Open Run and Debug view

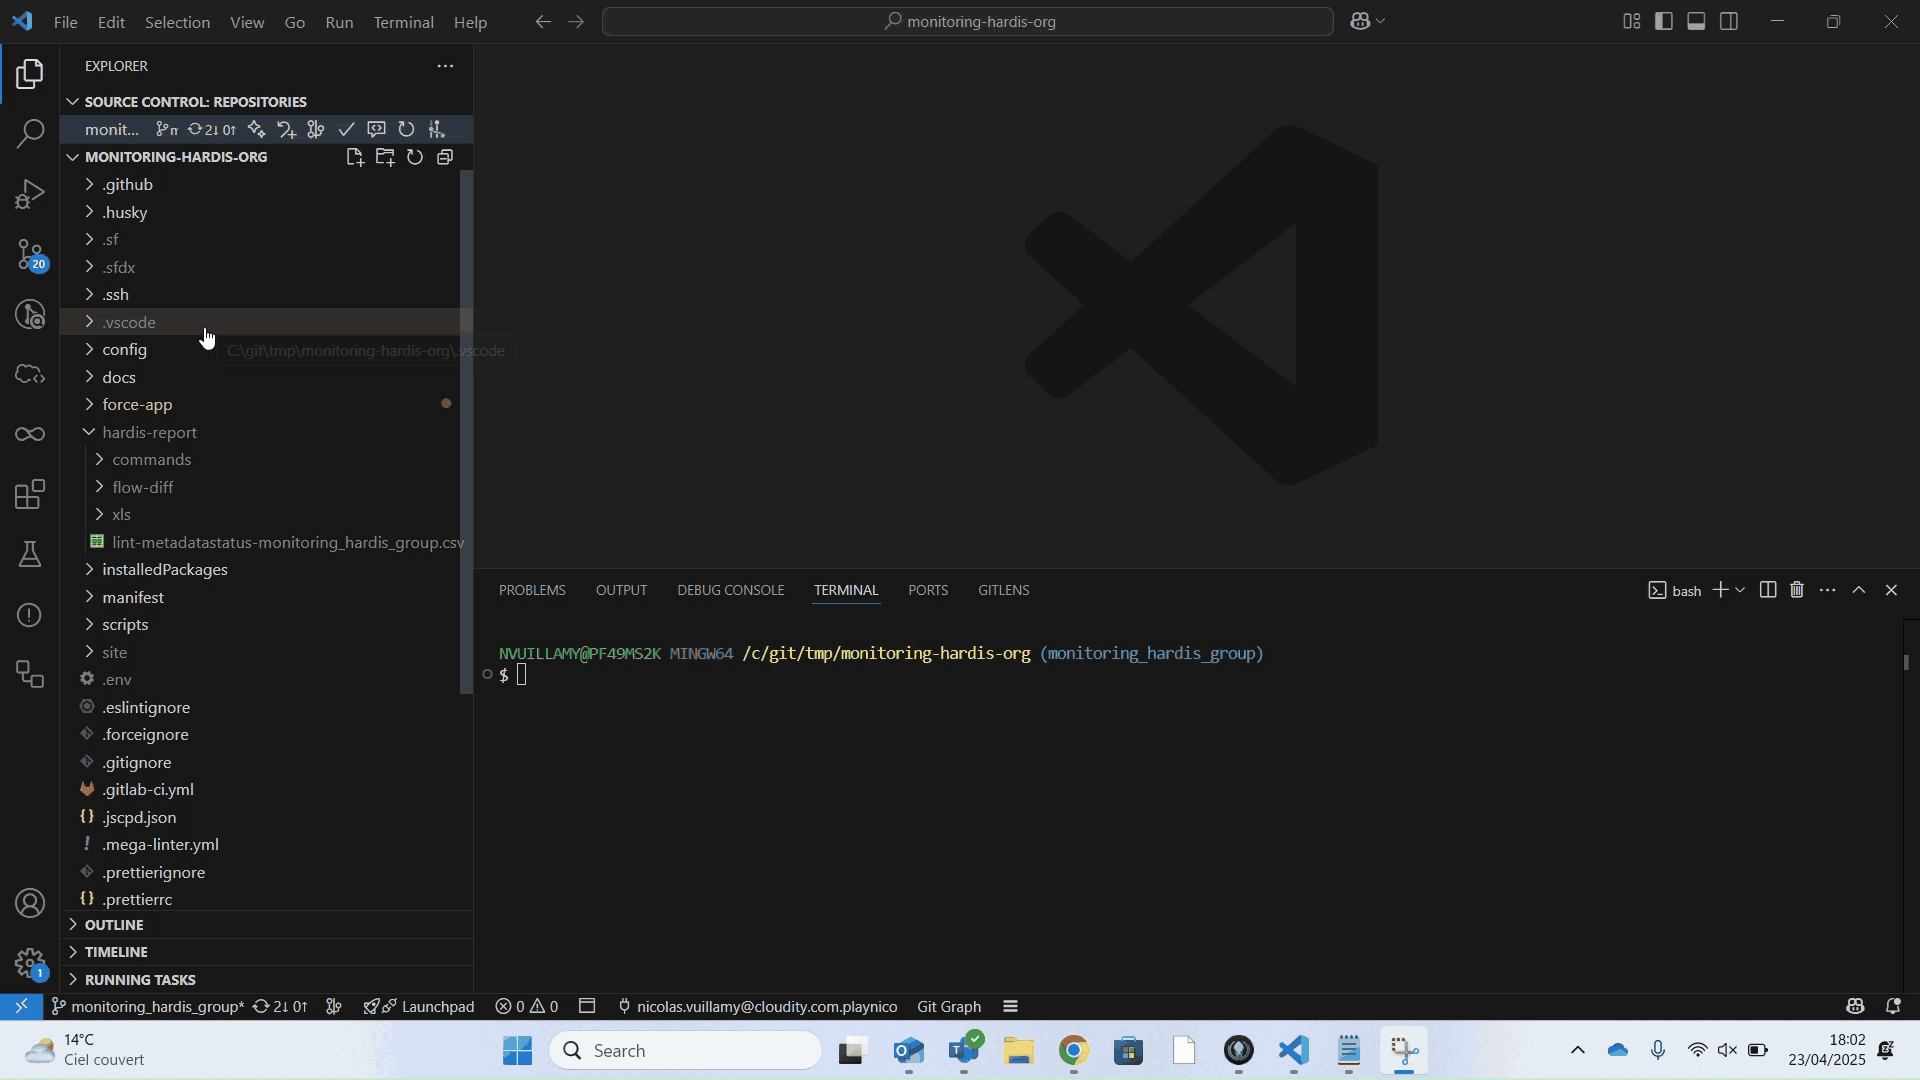click(30, 194)
